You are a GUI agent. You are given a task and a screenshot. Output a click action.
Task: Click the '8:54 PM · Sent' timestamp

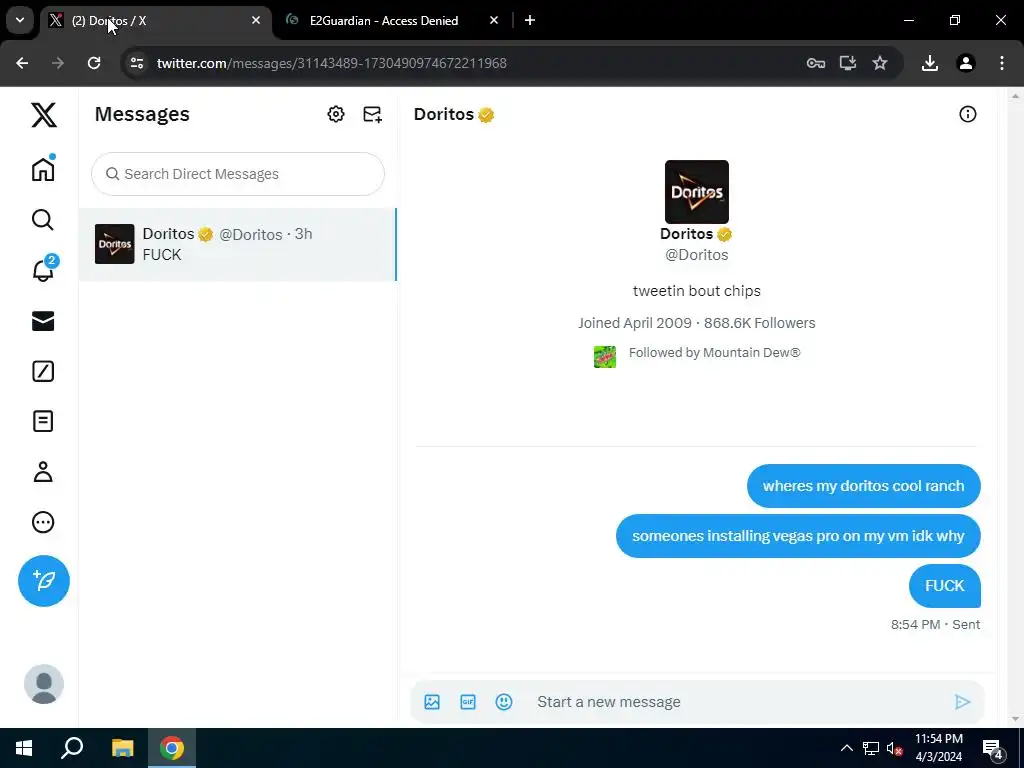tap(935, 624)
